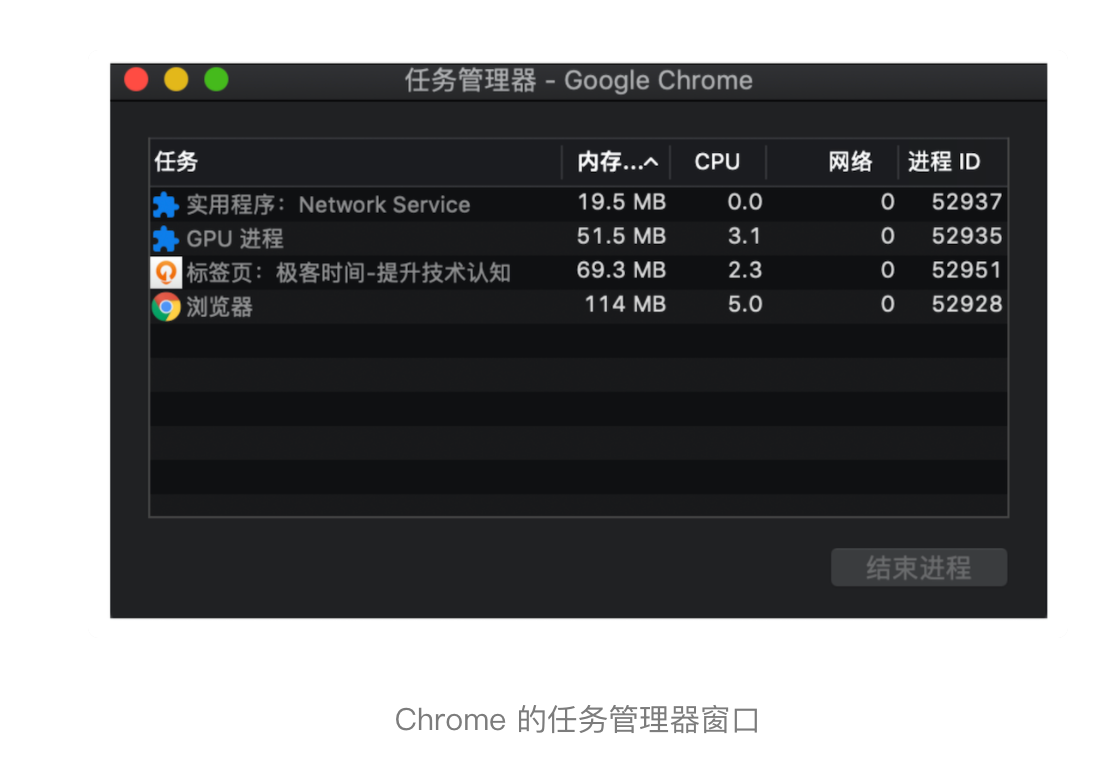The width and height of the screenshot is (1110, 776).
Task: Select the 实用程序: Network Service row
Action: [578, 205]
